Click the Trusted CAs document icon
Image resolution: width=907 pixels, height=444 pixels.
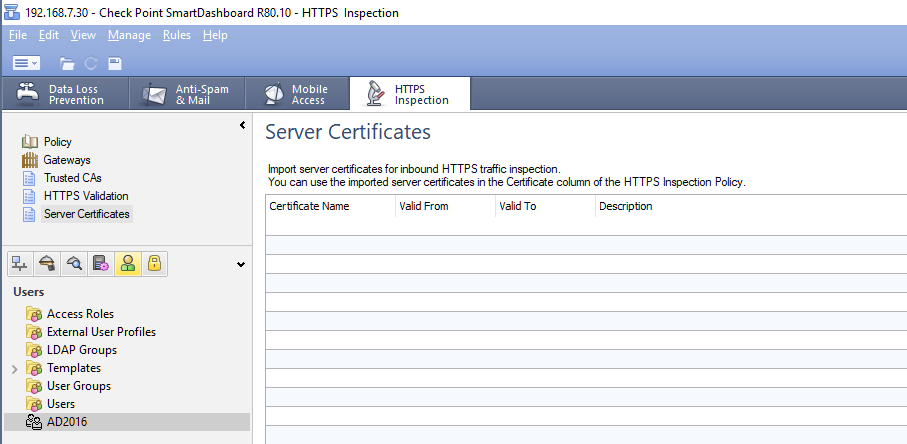pos(29,177)
